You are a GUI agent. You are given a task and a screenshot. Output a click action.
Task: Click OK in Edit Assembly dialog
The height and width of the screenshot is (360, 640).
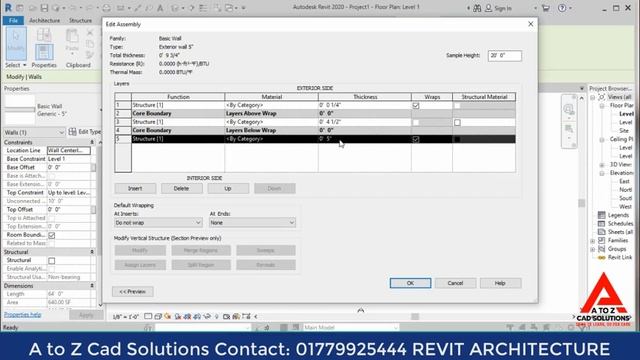[x=410, y=283]
